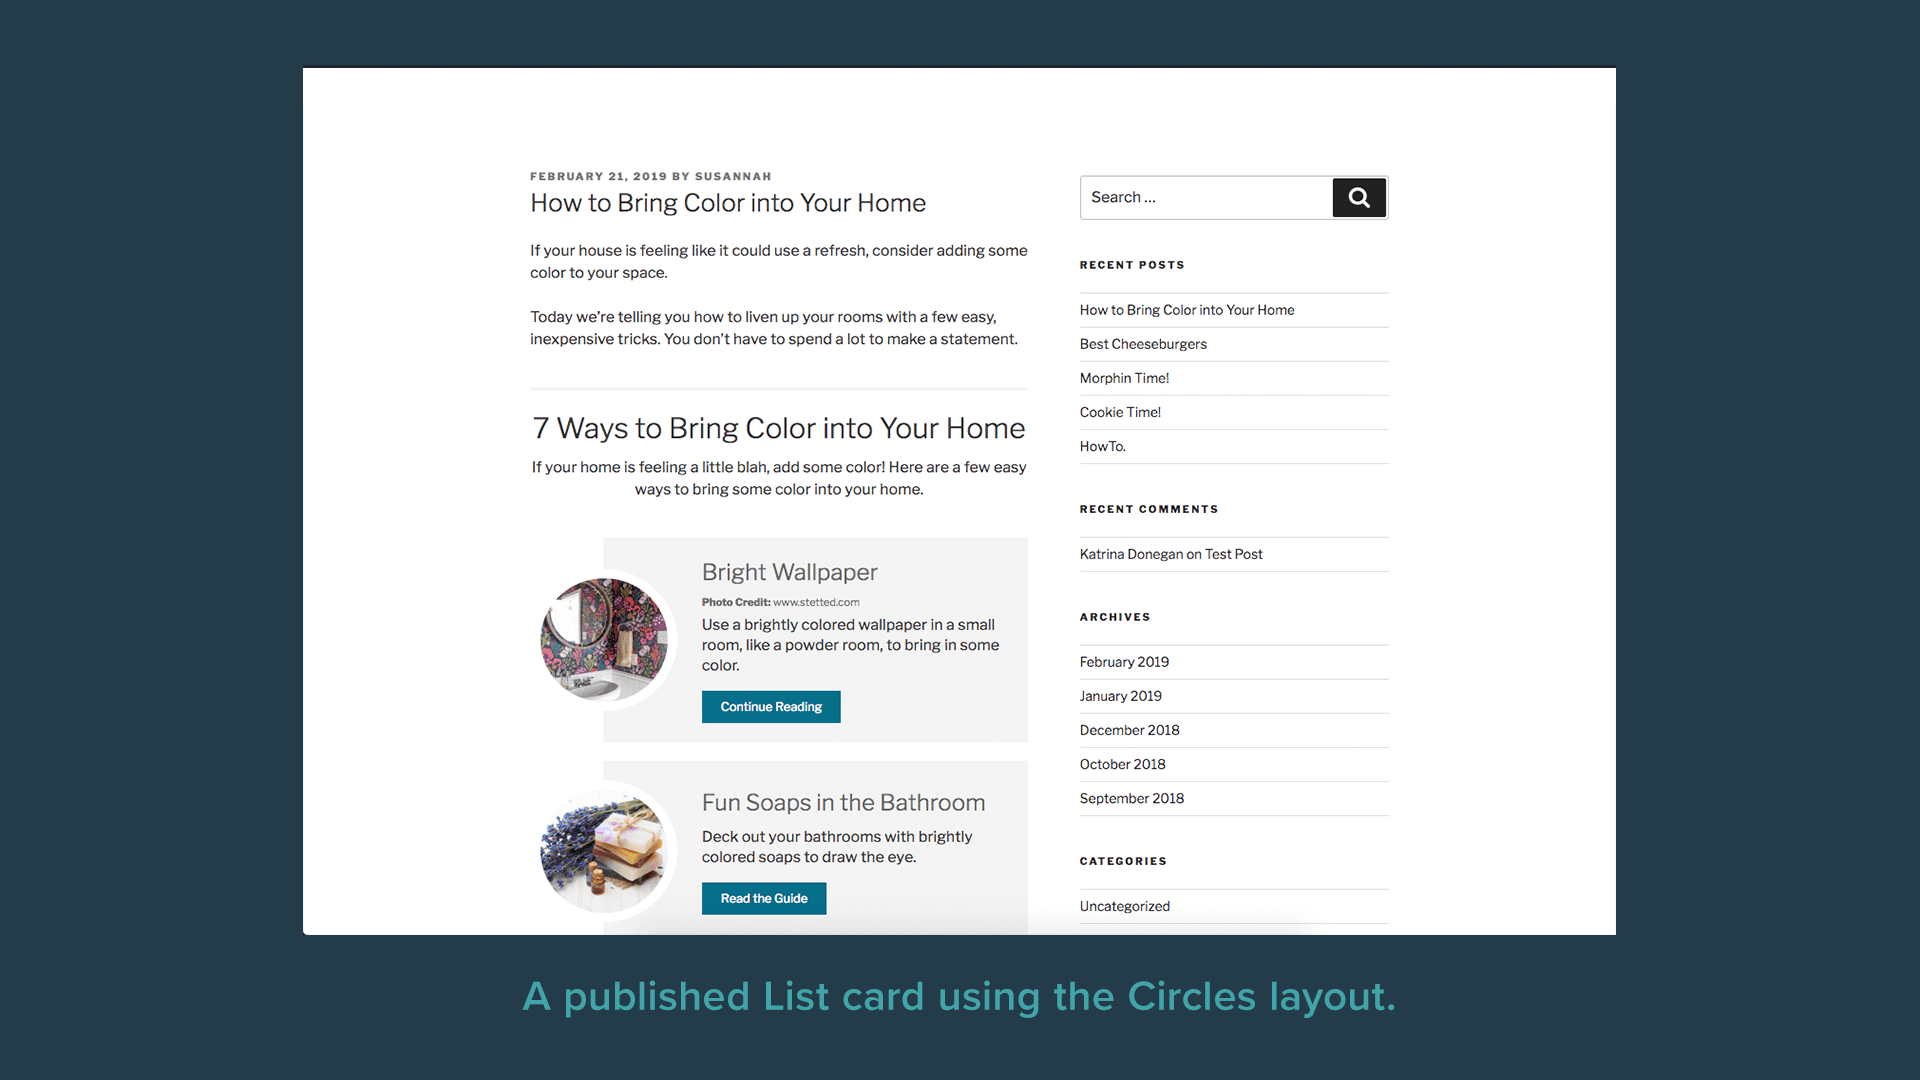Select the 'Cookie Time!' recent post
This screenshot has height=1080, width=1920.
[1120, 411]
